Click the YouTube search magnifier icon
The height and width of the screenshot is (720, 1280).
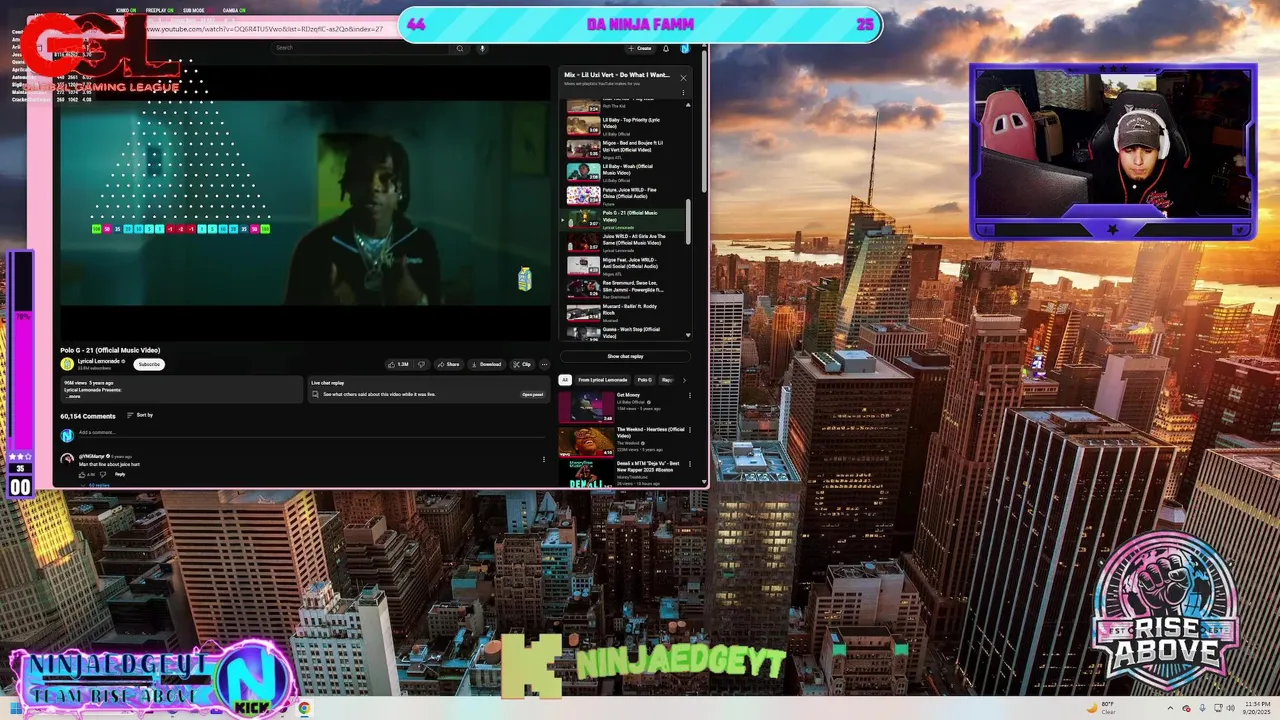pyautogui.click(x=460, y=48)
